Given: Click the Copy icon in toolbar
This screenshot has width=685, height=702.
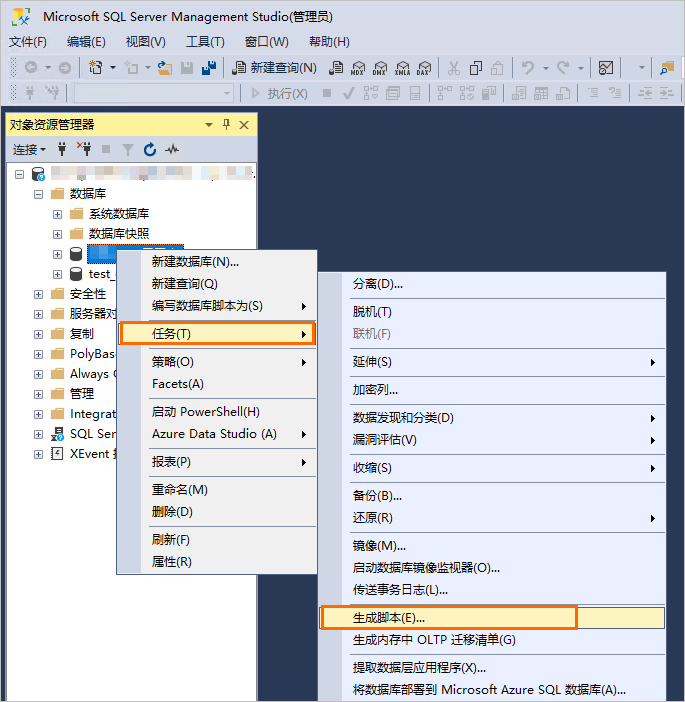Looking at the screenshot, I should [x=475, y=68].
